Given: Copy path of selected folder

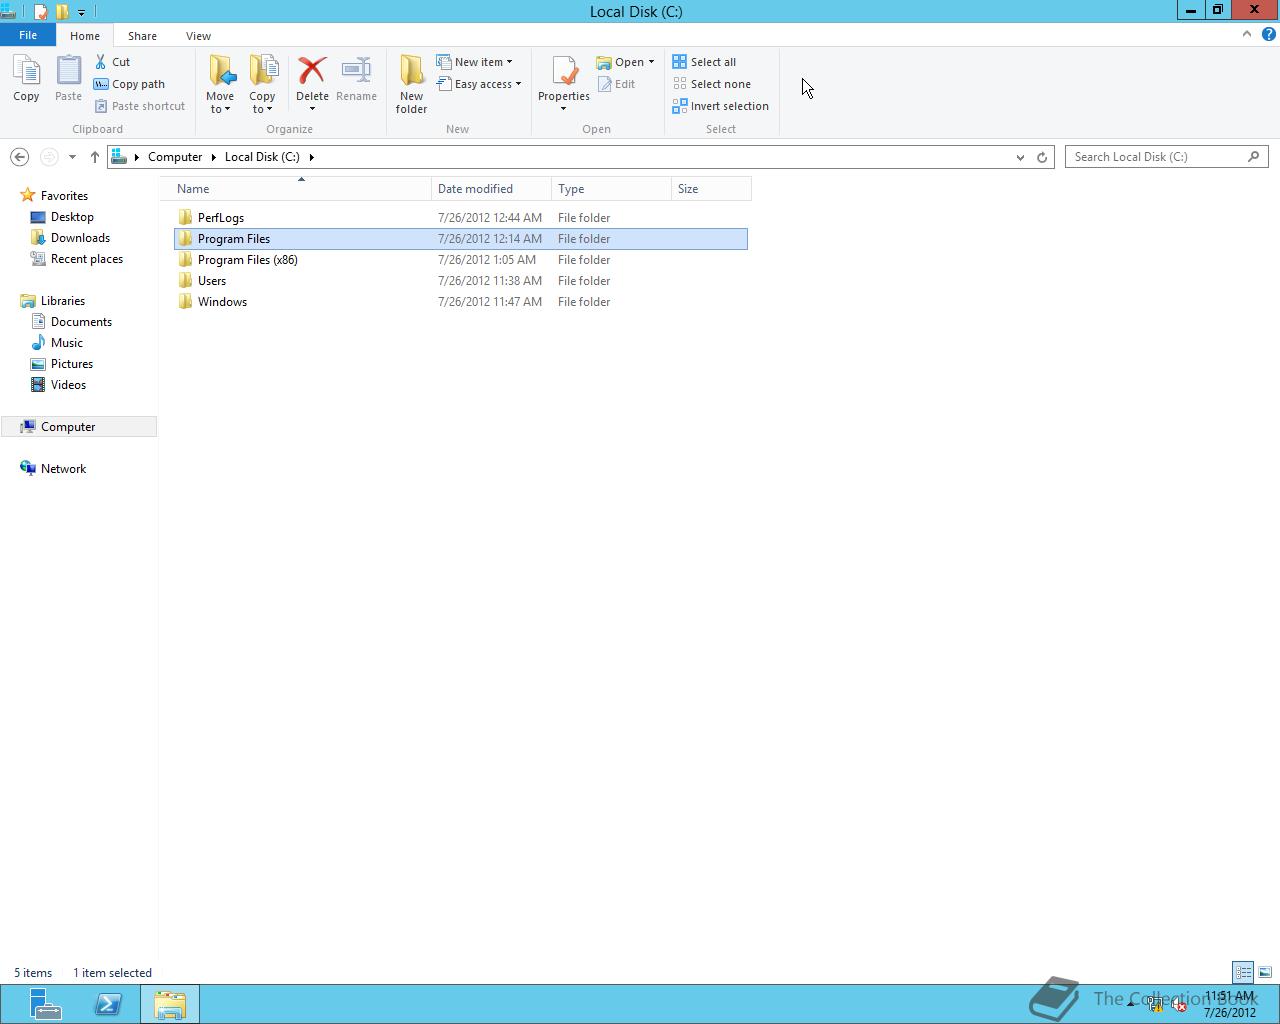Looking at the screenshot, I should [129, 84].
